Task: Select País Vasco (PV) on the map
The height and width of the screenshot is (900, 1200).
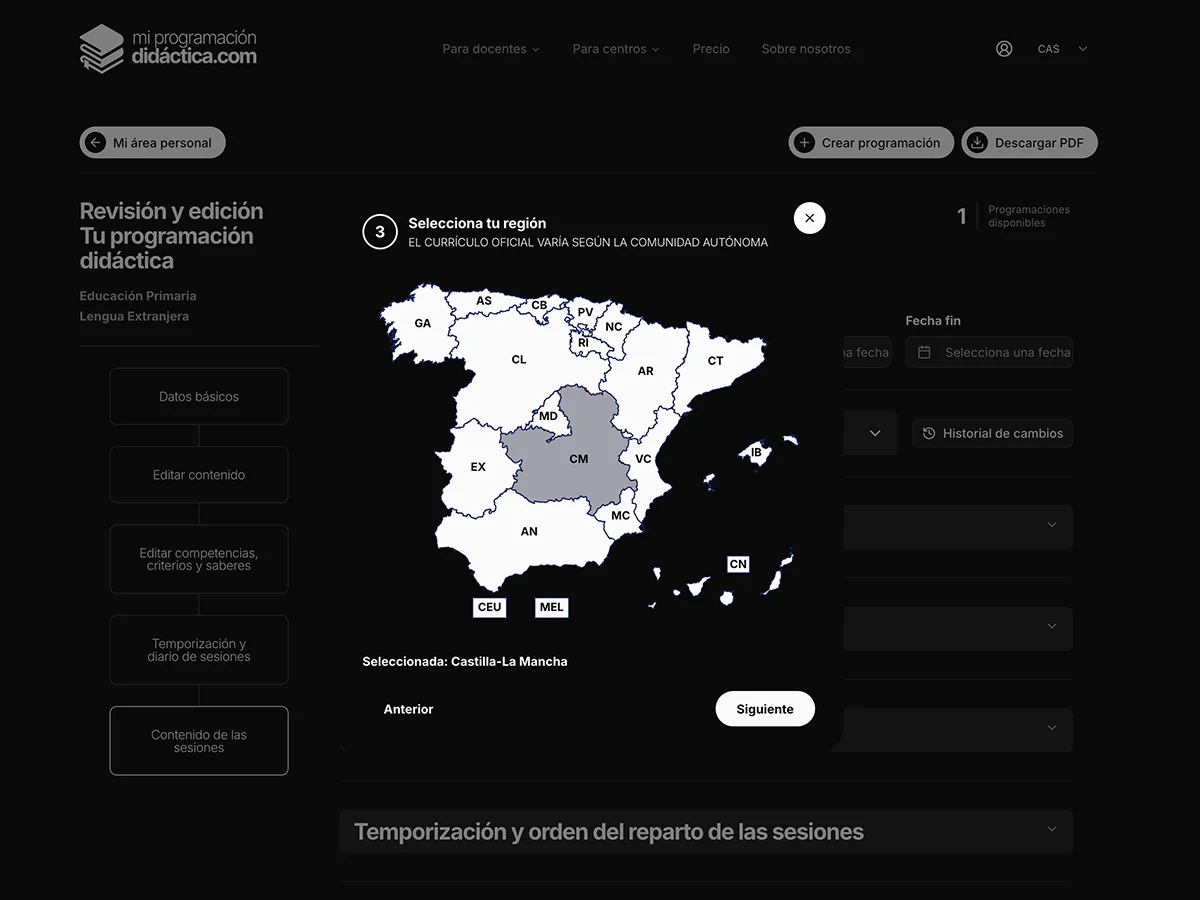Action: (x=585, y=312)
